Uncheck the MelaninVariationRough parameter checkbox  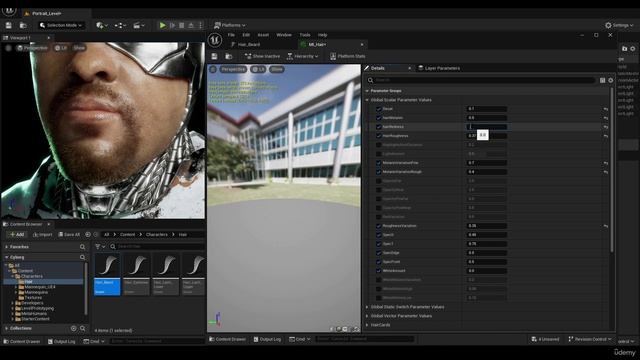pyautogui.click(x=378, y=172)
